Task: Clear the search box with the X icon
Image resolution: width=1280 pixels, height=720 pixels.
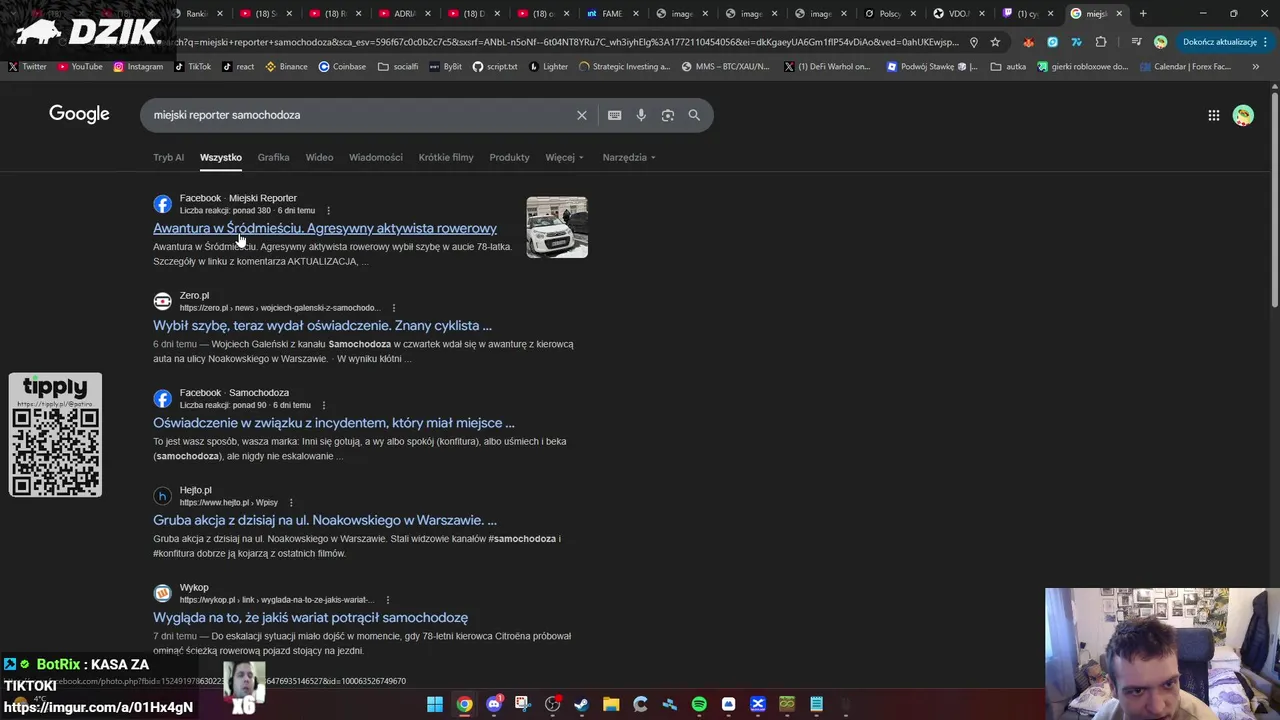Action: [582, 115]
